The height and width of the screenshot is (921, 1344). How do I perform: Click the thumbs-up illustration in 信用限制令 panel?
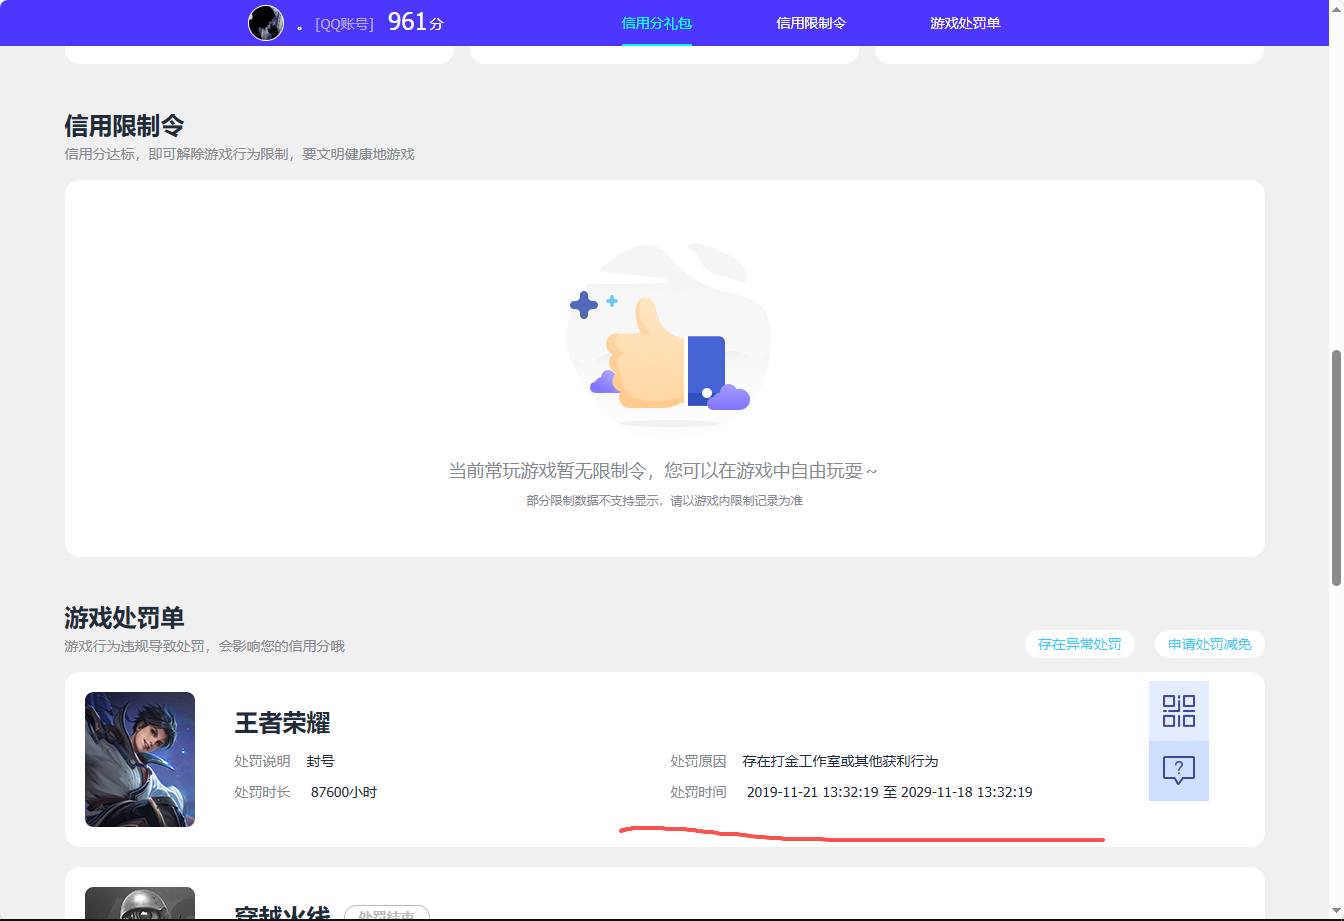pos(668,340)
